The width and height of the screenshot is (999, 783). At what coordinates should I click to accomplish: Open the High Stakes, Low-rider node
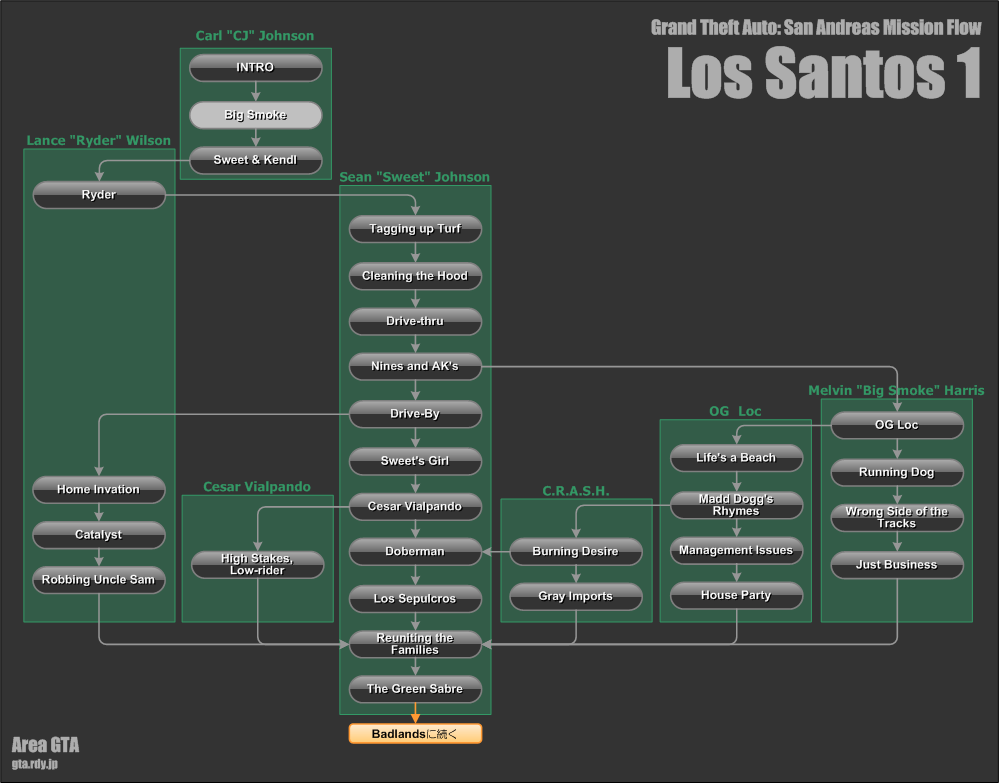pos(257,565)
